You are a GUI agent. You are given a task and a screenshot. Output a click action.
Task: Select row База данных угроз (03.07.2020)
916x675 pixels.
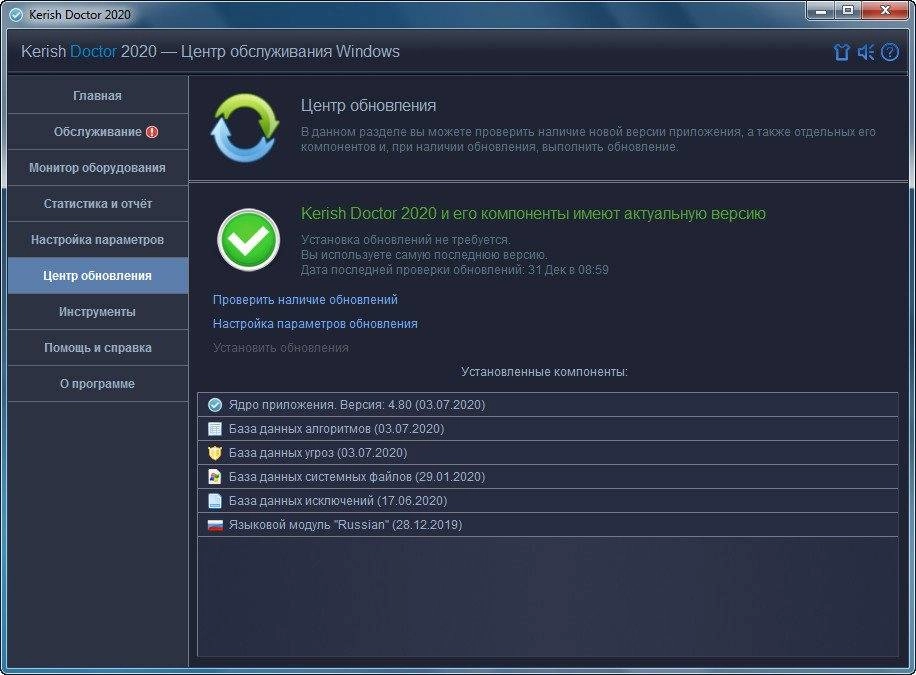pos(547,453)
